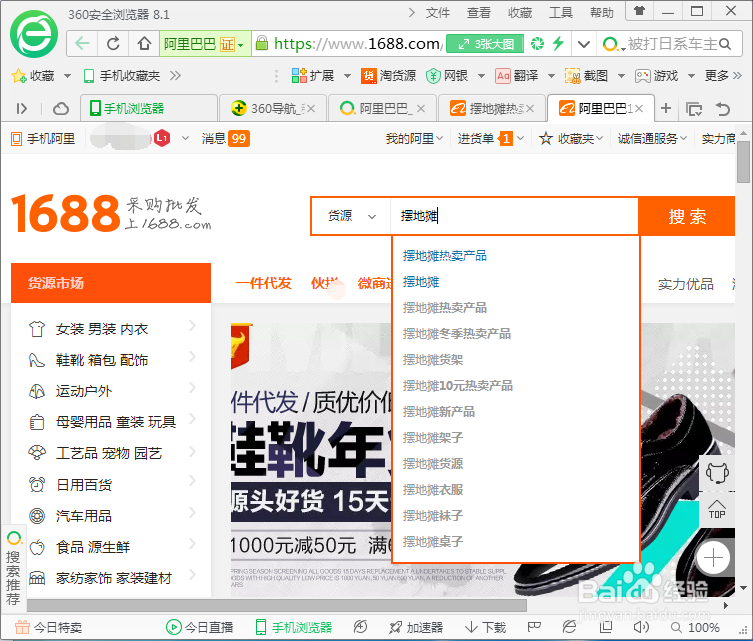This screenshot has height=641, width=753.
Task: Toggle the speaker mute icon in status bar
Action: [x=641, y=627]
